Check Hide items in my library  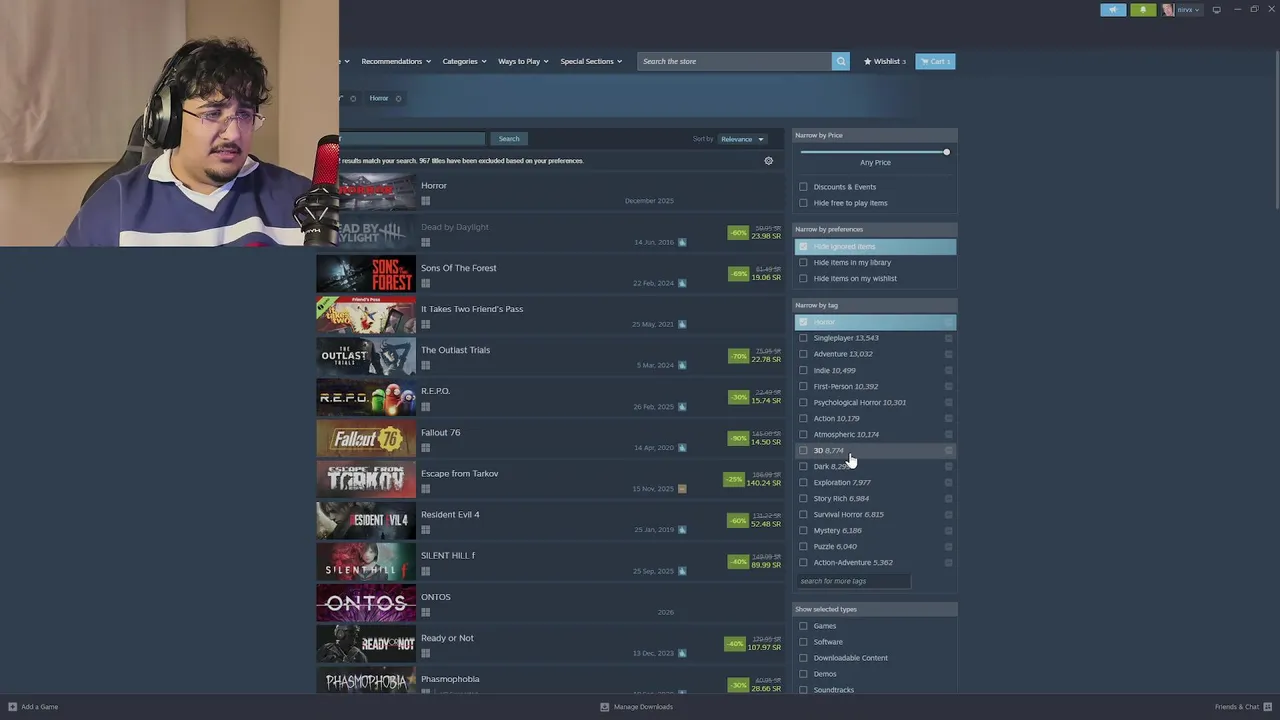(x=803, y=262)
